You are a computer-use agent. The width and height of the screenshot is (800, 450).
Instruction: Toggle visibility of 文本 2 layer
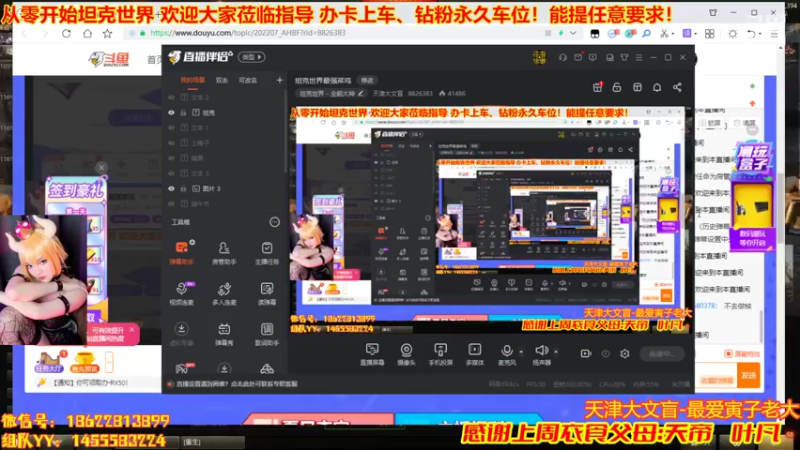pos(171,97)
